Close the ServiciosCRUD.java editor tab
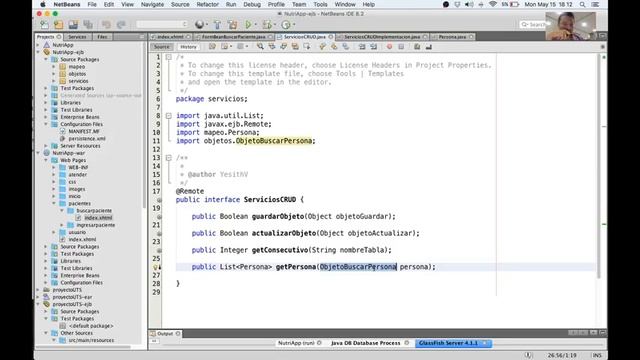The width and height of the screenshot is (640, 360). 331,37
